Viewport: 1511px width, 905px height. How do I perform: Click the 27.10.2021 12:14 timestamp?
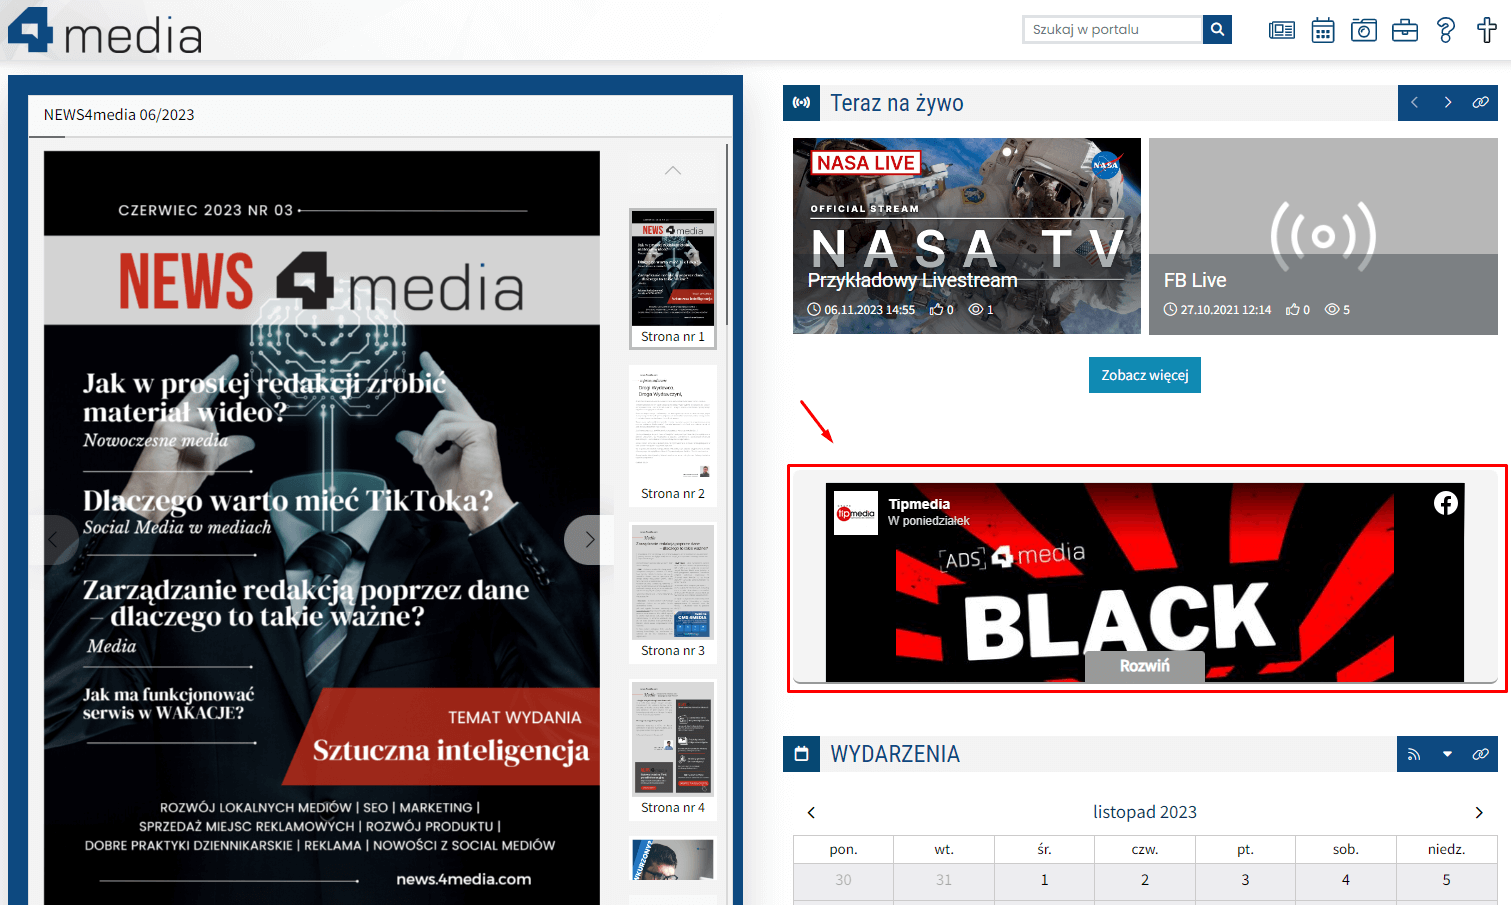click(x=1225, y=310)
